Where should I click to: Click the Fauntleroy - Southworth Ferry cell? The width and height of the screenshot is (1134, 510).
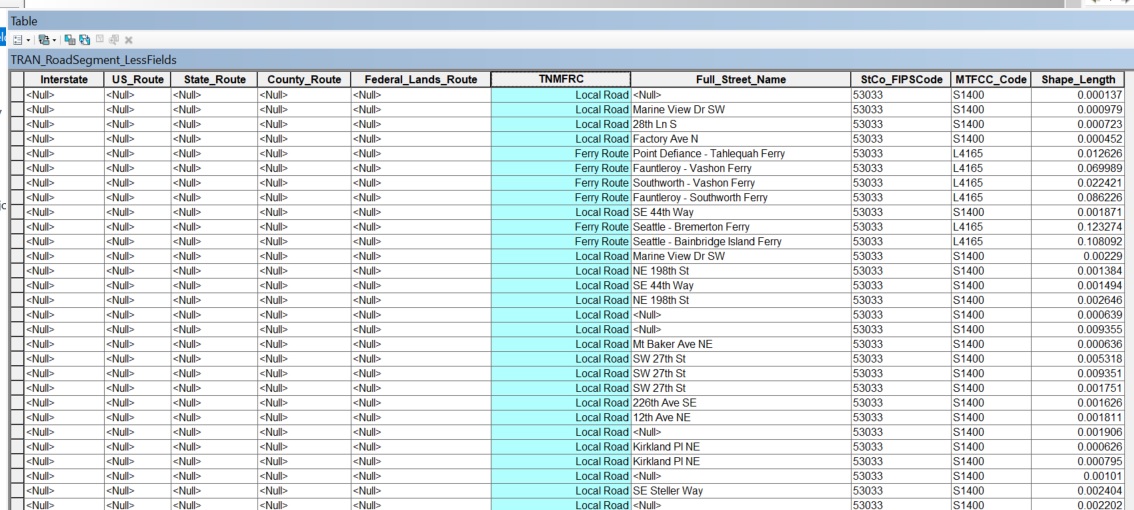coord(741,197)
